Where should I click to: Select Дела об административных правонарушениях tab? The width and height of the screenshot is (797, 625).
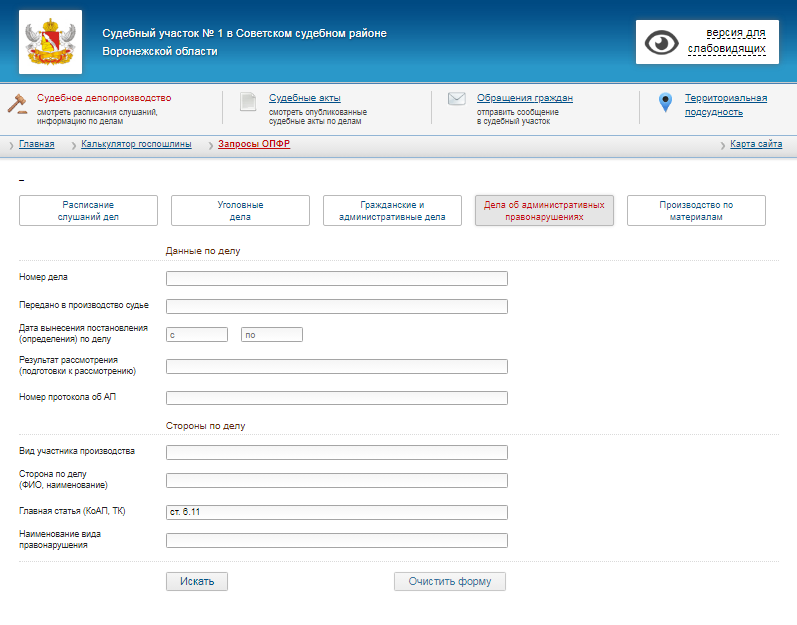[x=544, y=210]
